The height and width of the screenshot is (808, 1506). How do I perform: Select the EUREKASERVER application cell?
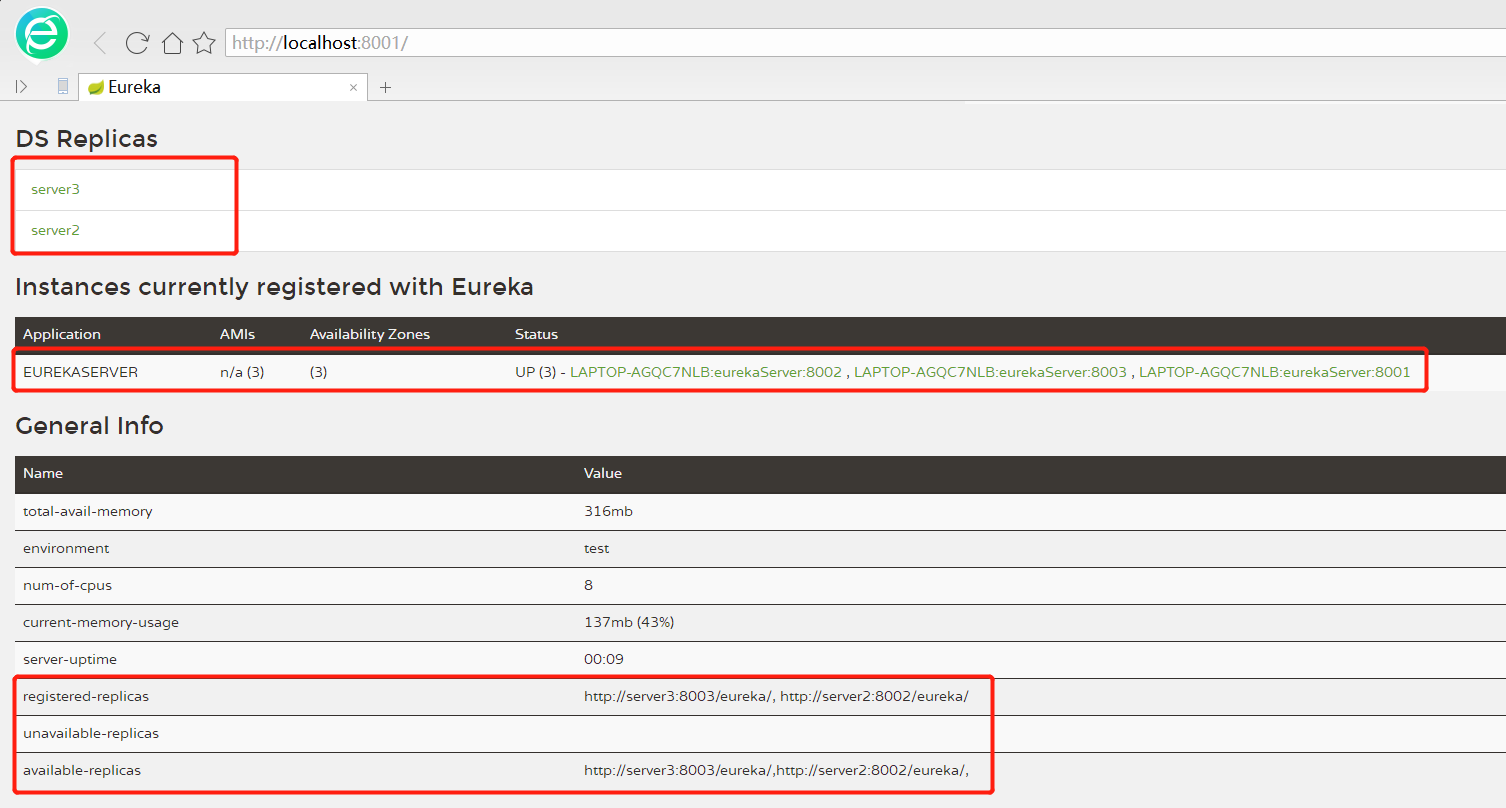(x=80, y=372)
